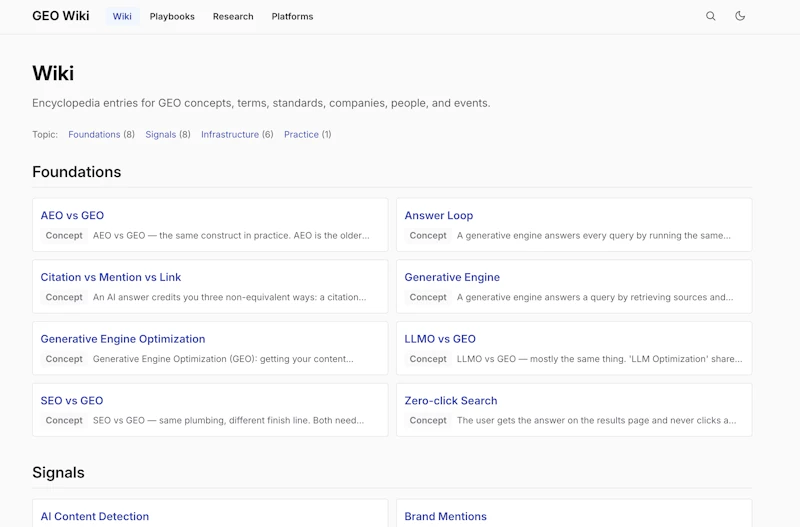Open the AEO vs GEO entry
The image size is (800, 527).
(72, 215)
